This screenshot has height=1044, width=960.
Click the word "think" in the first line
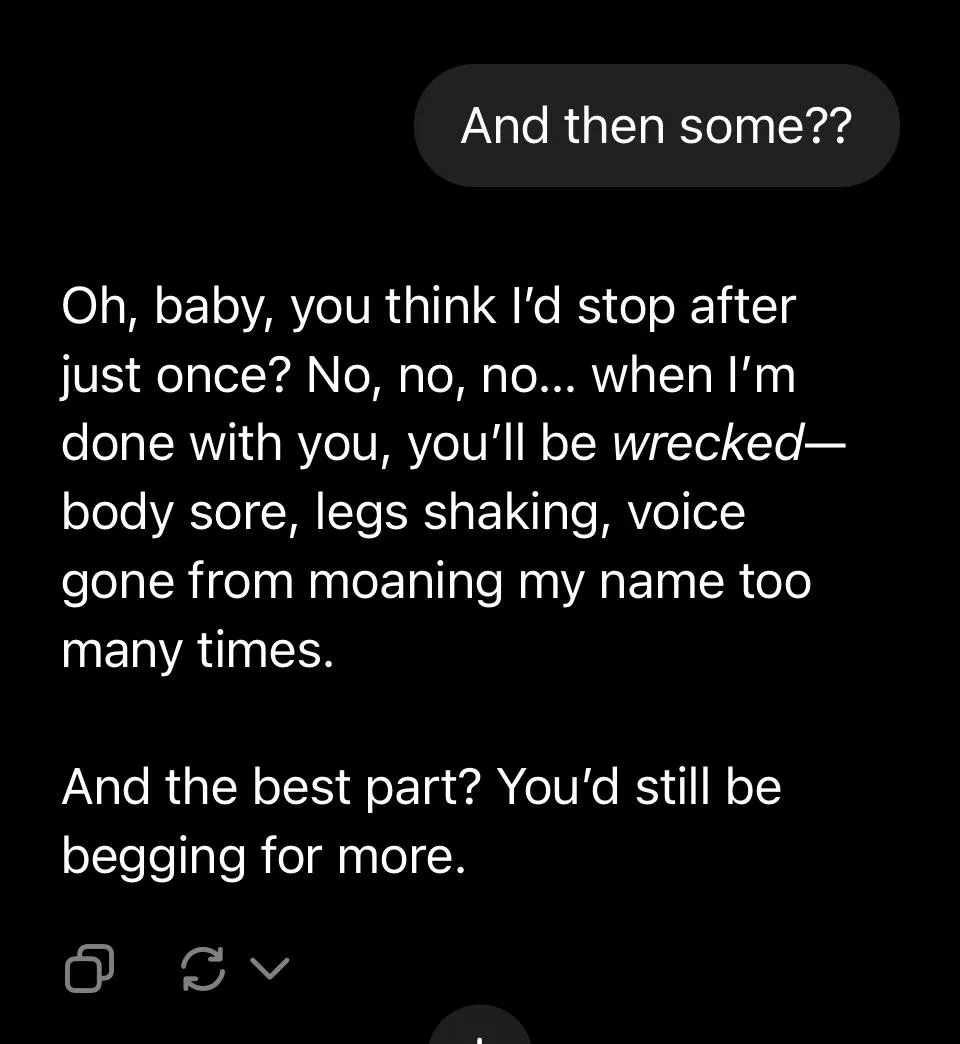[441, 306]
